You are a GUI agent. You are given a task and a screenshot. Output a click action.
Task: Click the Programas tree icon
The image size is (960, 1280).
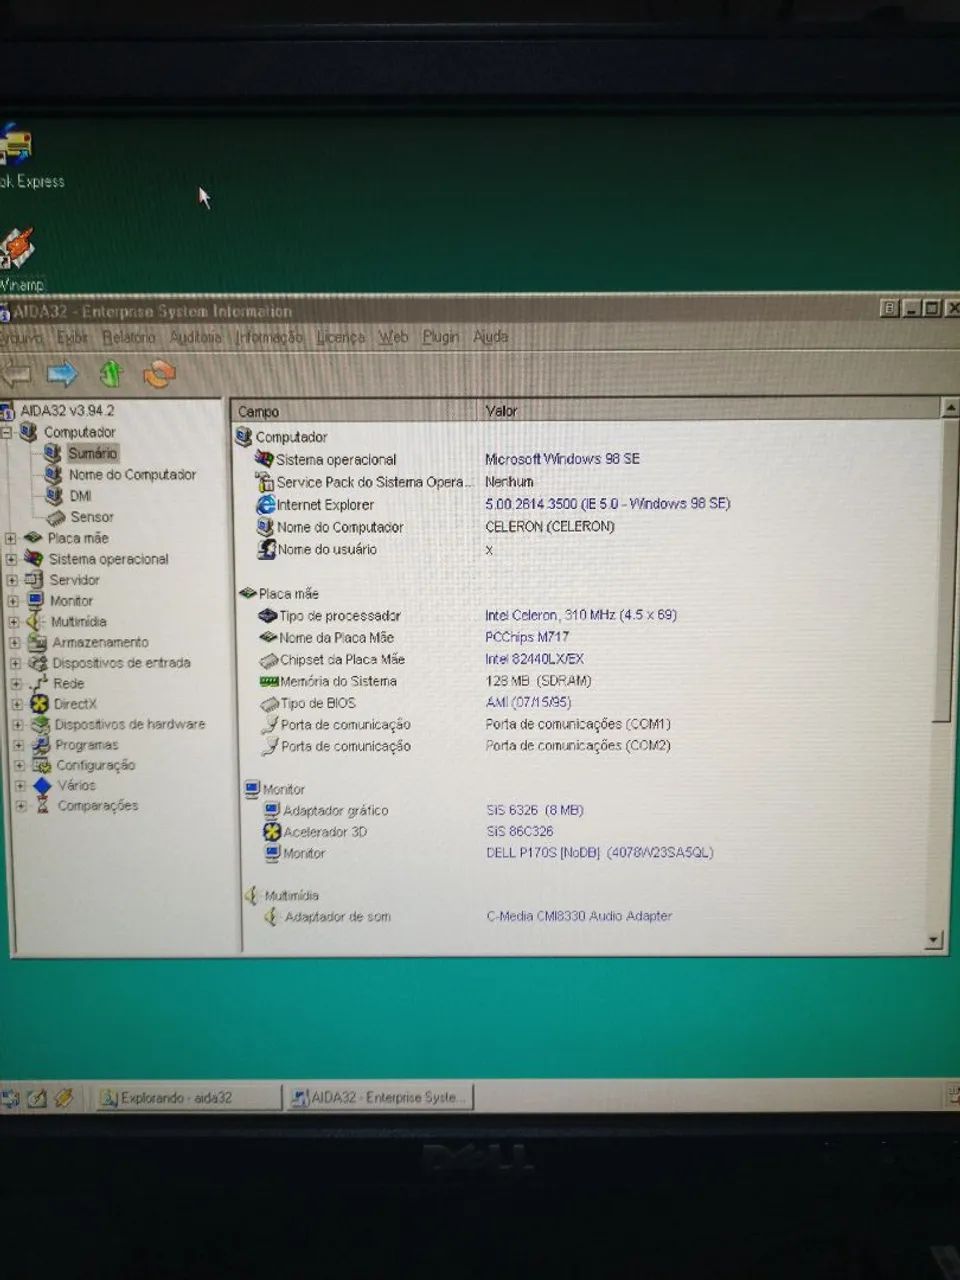41,745
